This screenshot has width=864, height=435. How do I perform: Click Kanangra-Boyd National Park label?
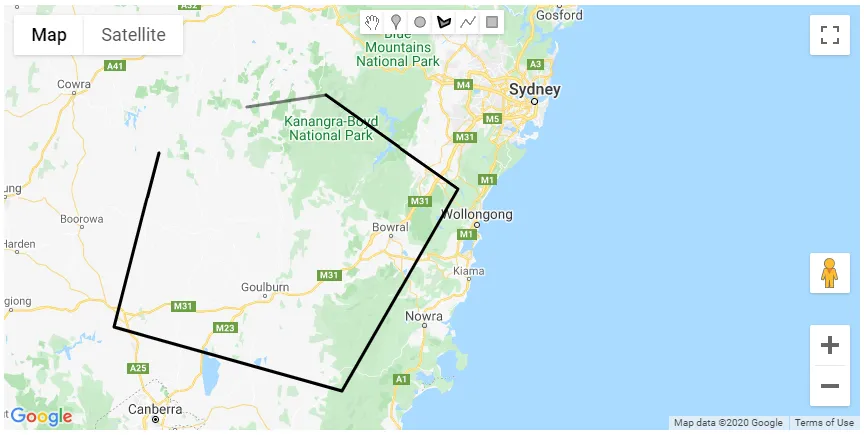coord(331,128)
